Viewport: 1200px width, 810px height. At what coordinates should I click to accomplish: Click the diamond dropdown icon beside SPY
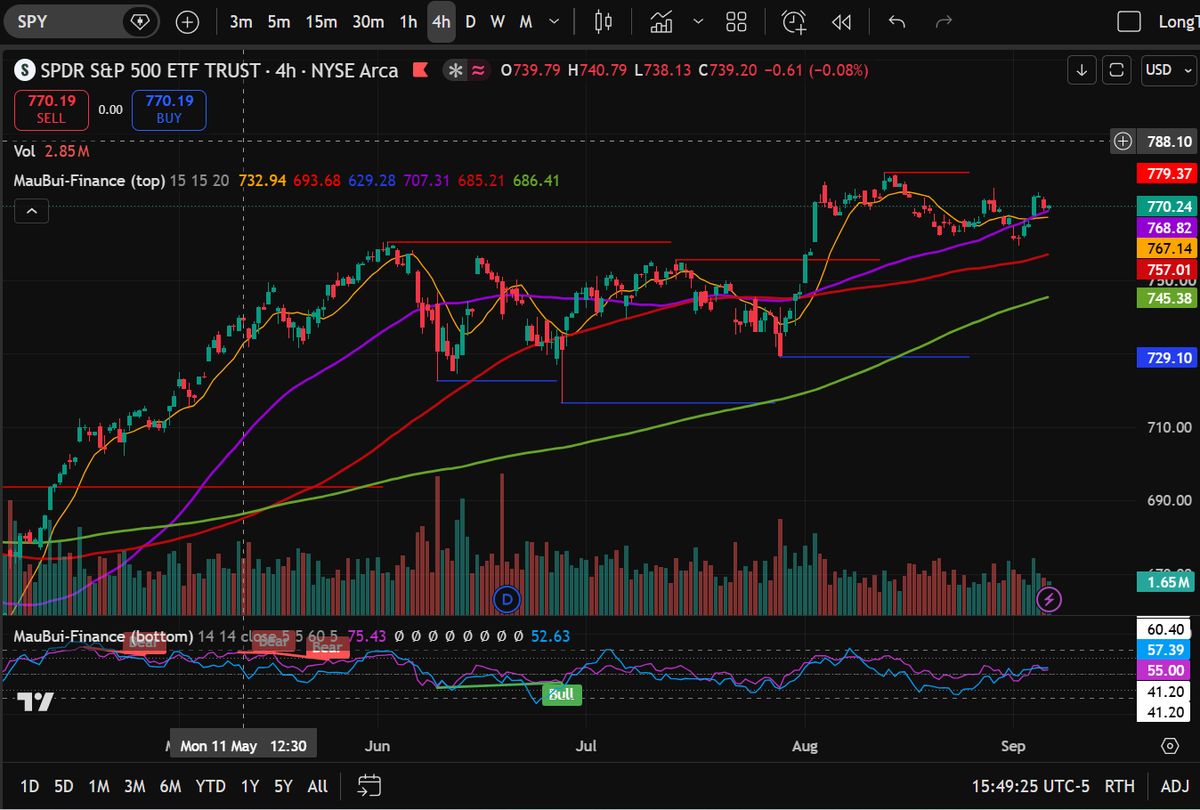click(140, 21)
